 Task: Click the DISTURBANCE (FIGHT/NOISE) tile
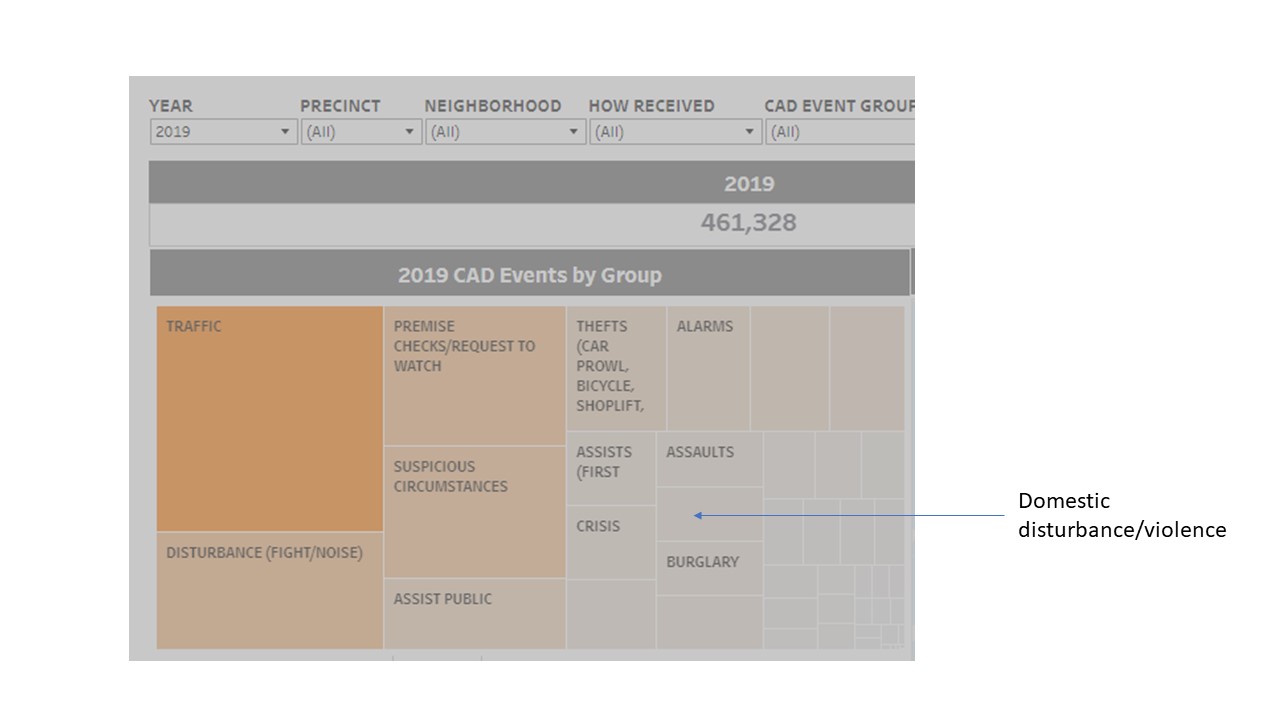(269, 590)
